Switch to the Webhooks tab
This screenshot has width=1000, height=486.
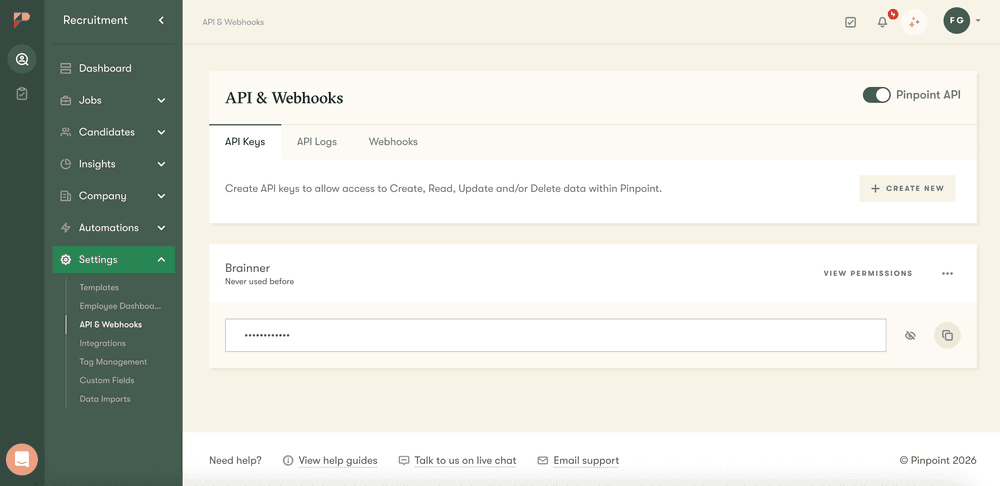(393, 142)
